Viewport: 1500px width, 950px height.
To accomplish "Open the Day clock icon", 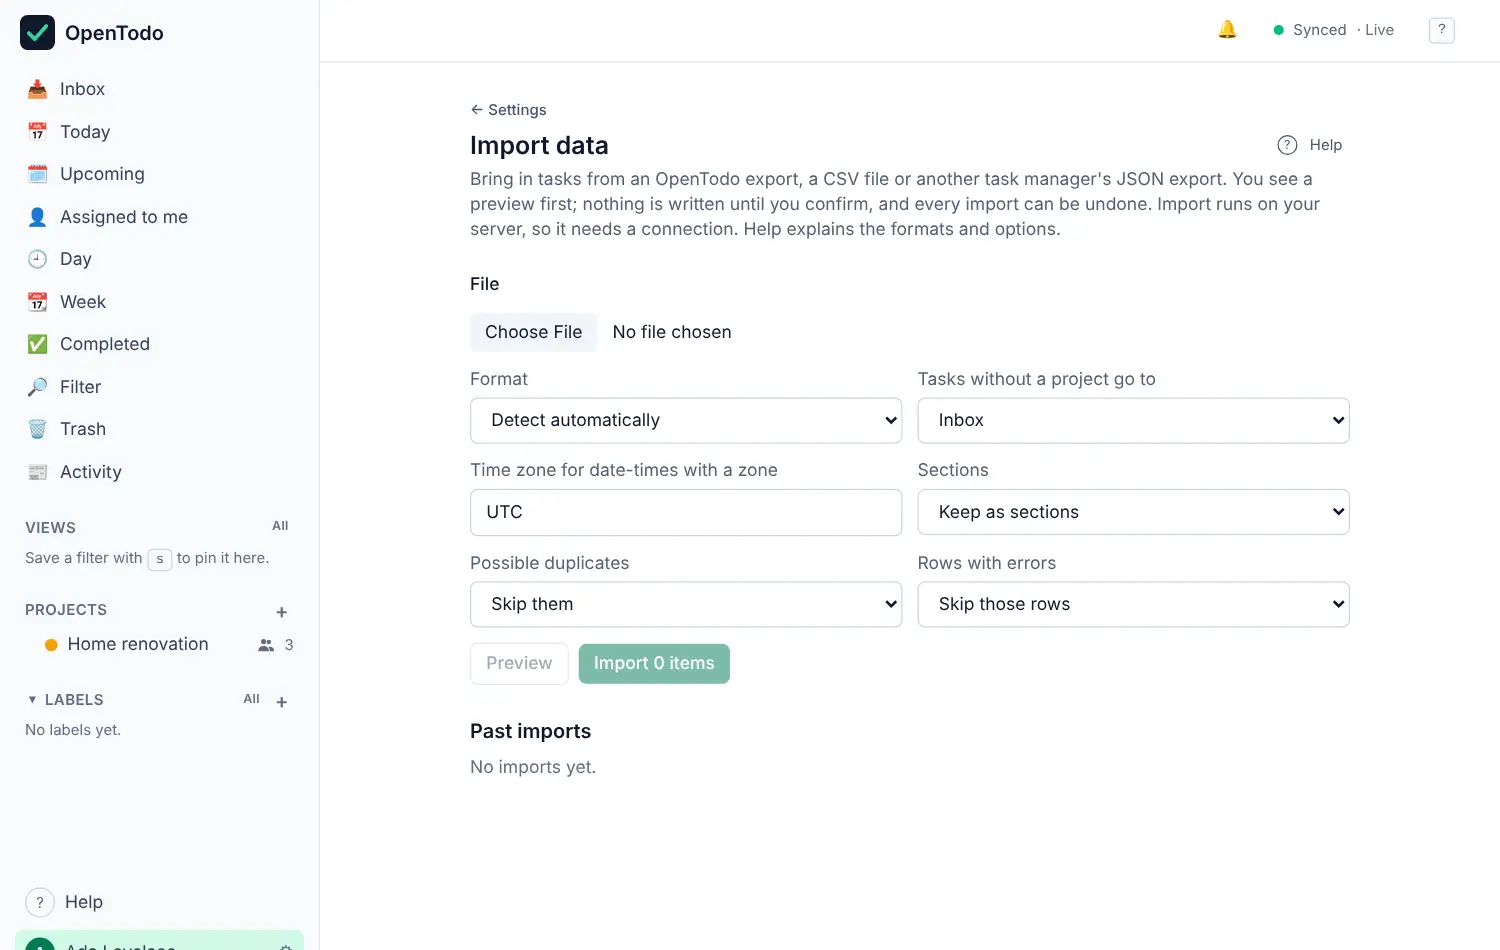I will (x=37, y=259).
